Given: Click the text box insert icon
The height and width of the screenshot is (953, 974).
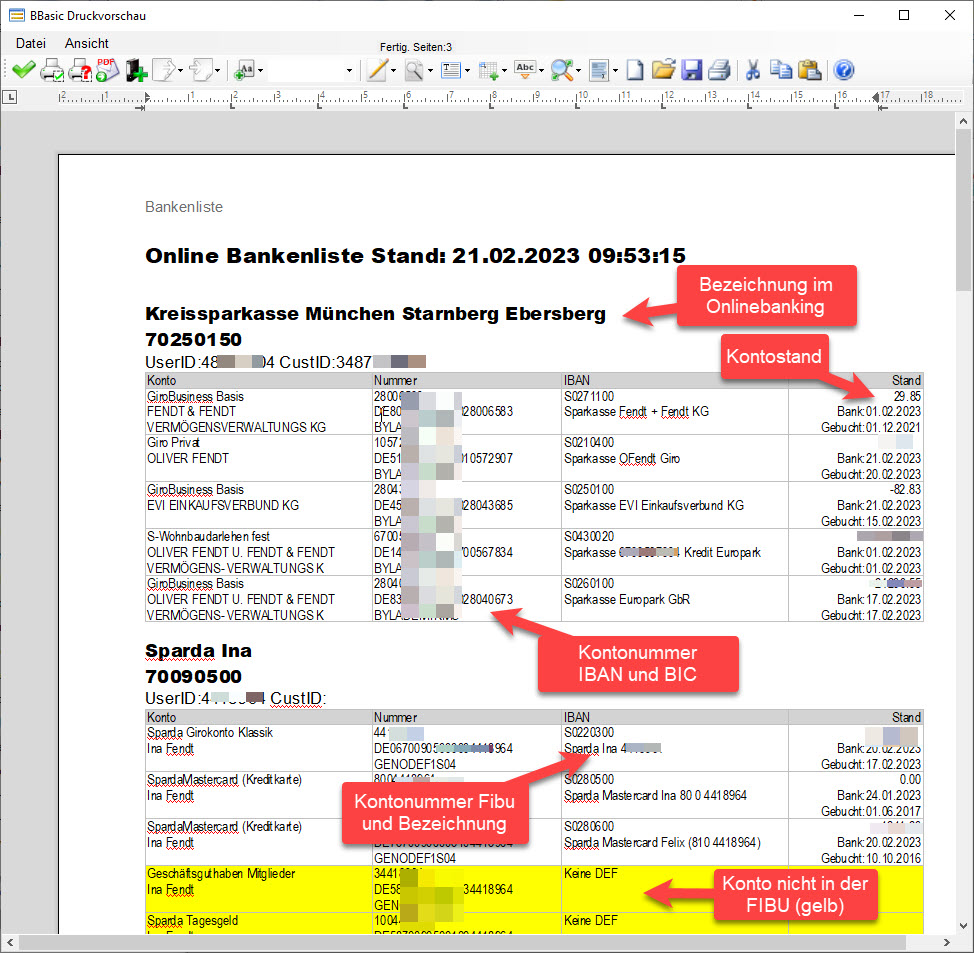Looking at the screenshot, I should pos(451,70).
